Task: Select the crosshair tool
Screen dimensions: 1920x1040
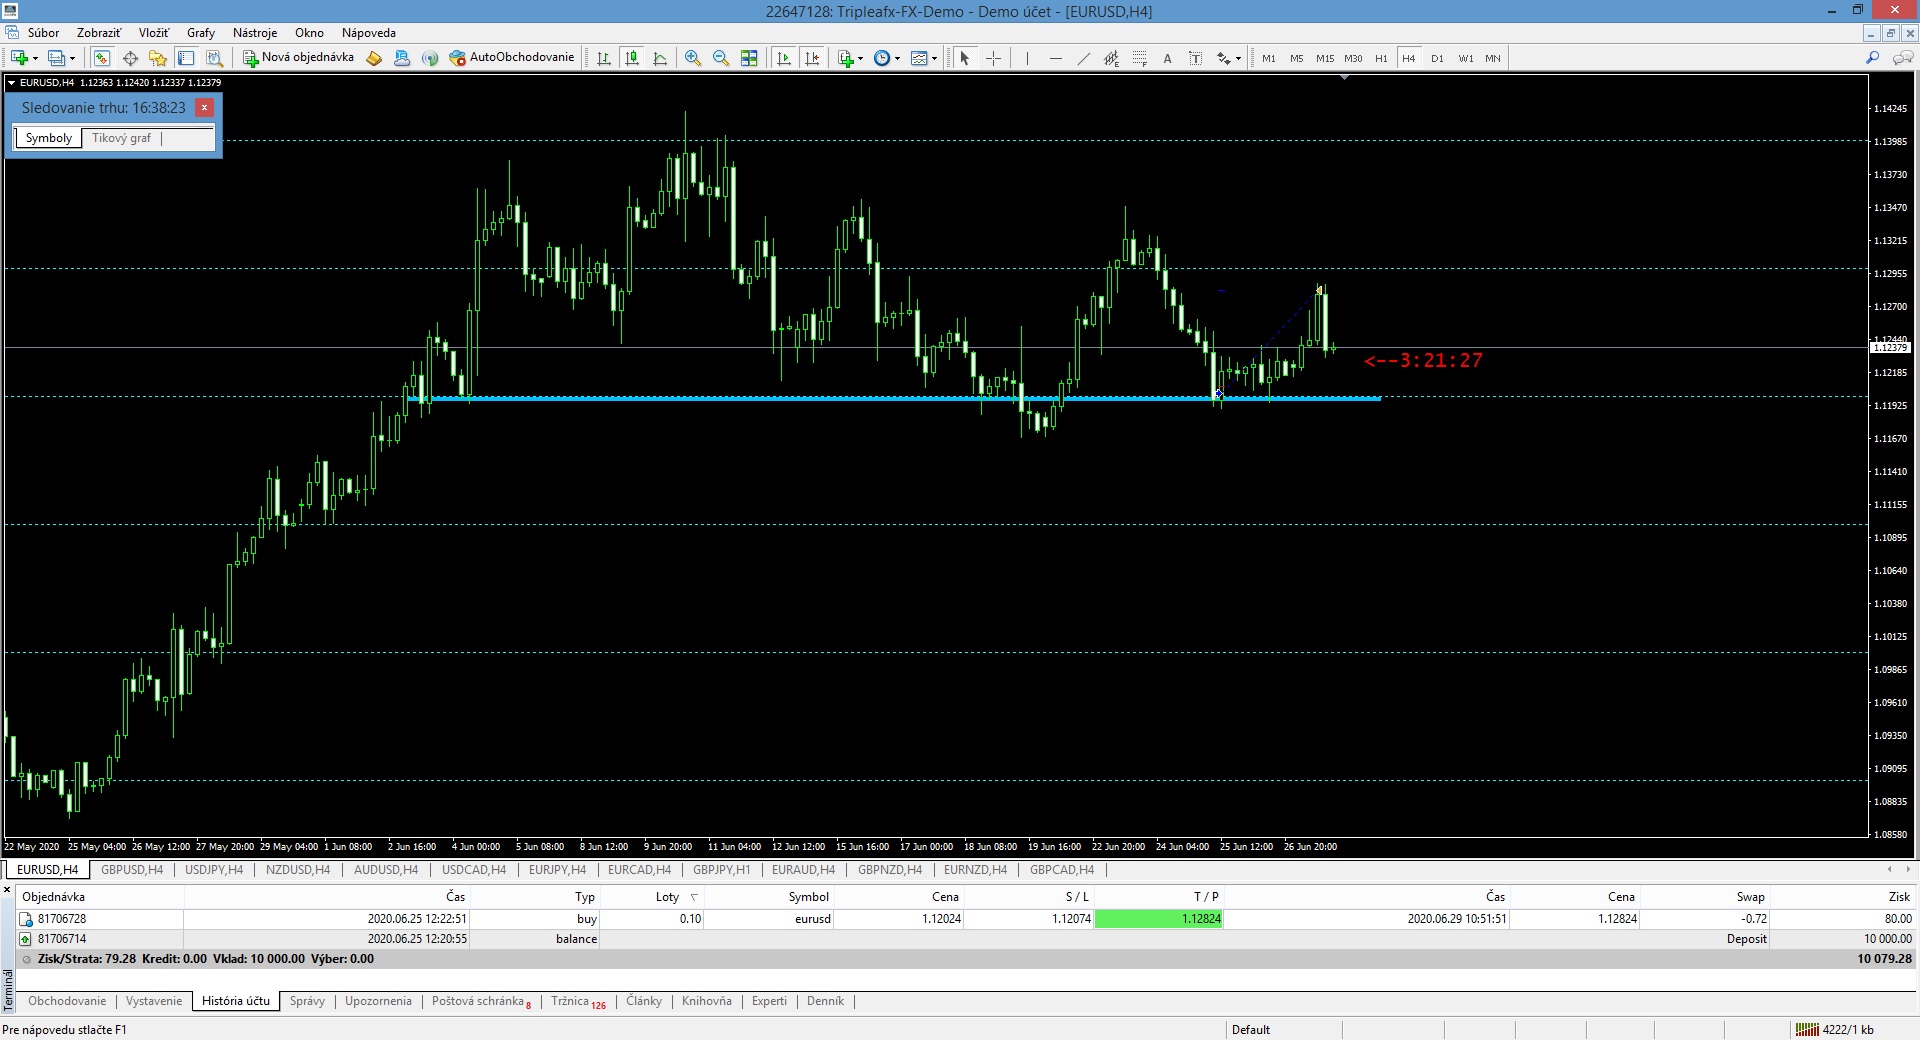Action: (x=993, y=58)
